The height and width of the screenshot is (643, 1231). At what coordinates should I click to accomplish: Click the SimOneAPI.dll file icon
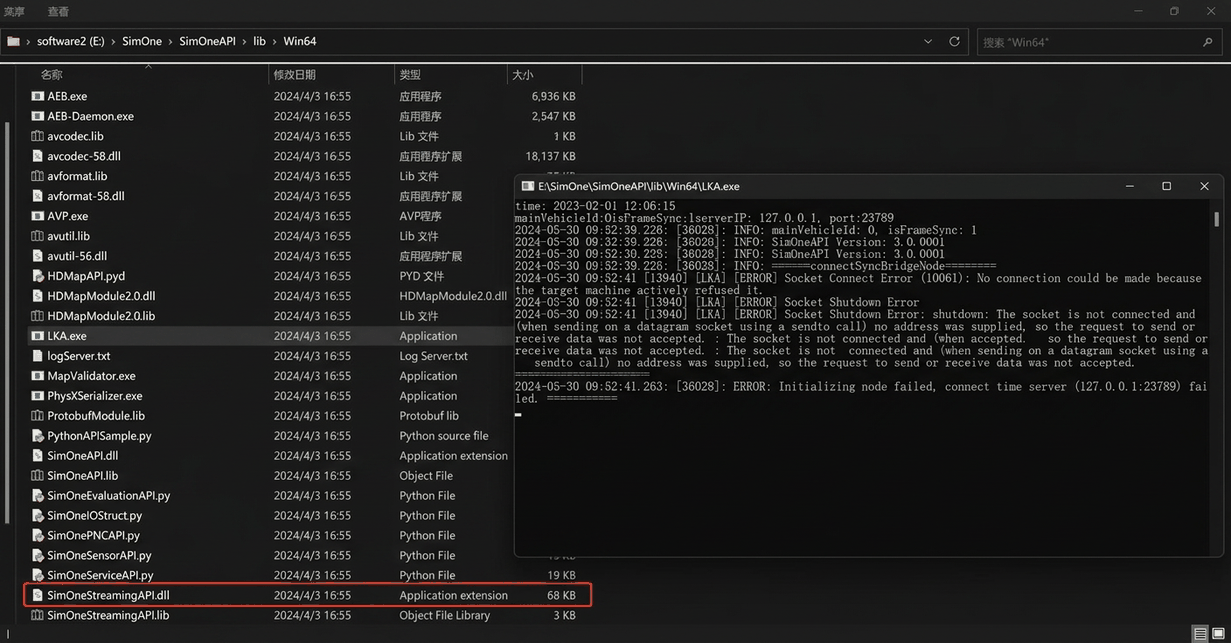[x=38, y=456]
